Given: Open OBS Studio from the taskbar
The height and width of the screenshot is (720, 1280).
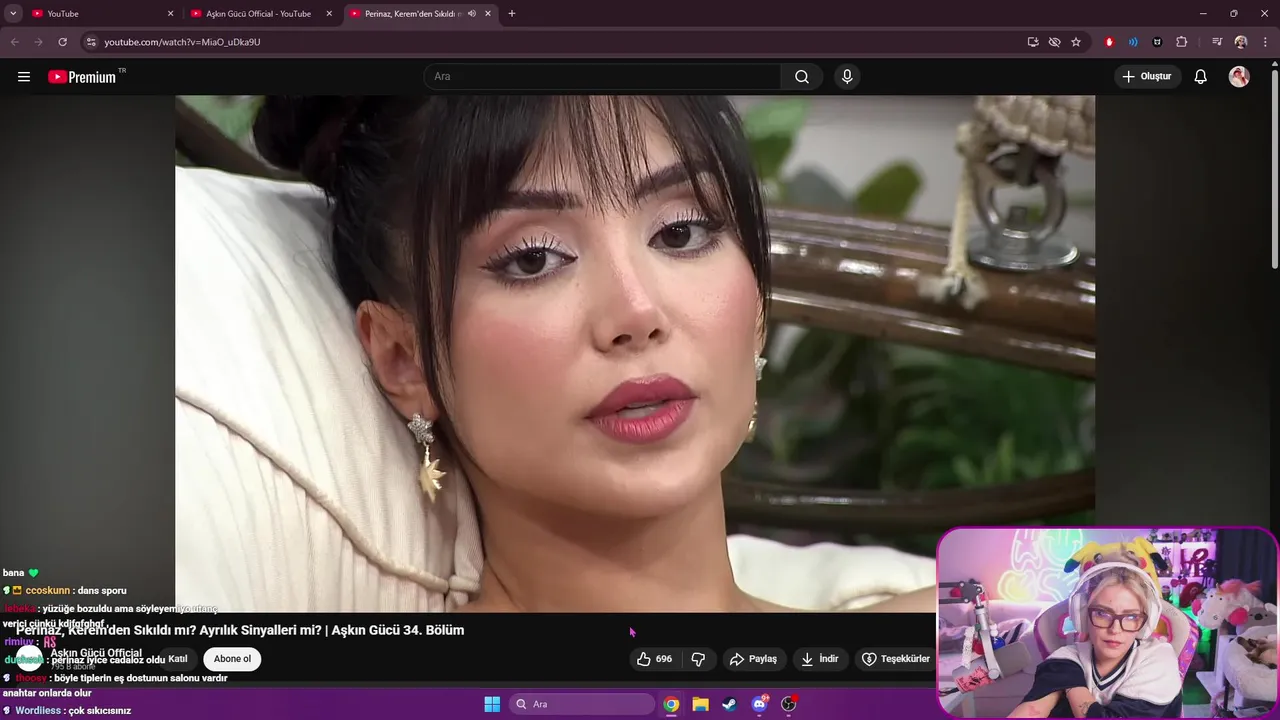Looking at the screenshot, I should point(789,704).
